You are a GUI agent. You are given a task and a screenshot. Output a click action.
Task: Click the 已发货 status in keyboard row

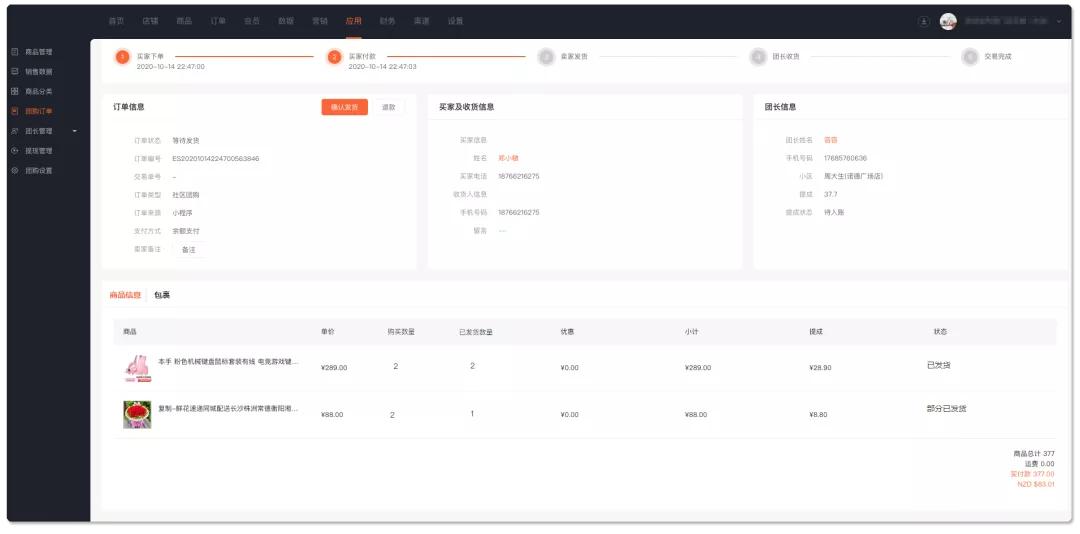(939, 365)
